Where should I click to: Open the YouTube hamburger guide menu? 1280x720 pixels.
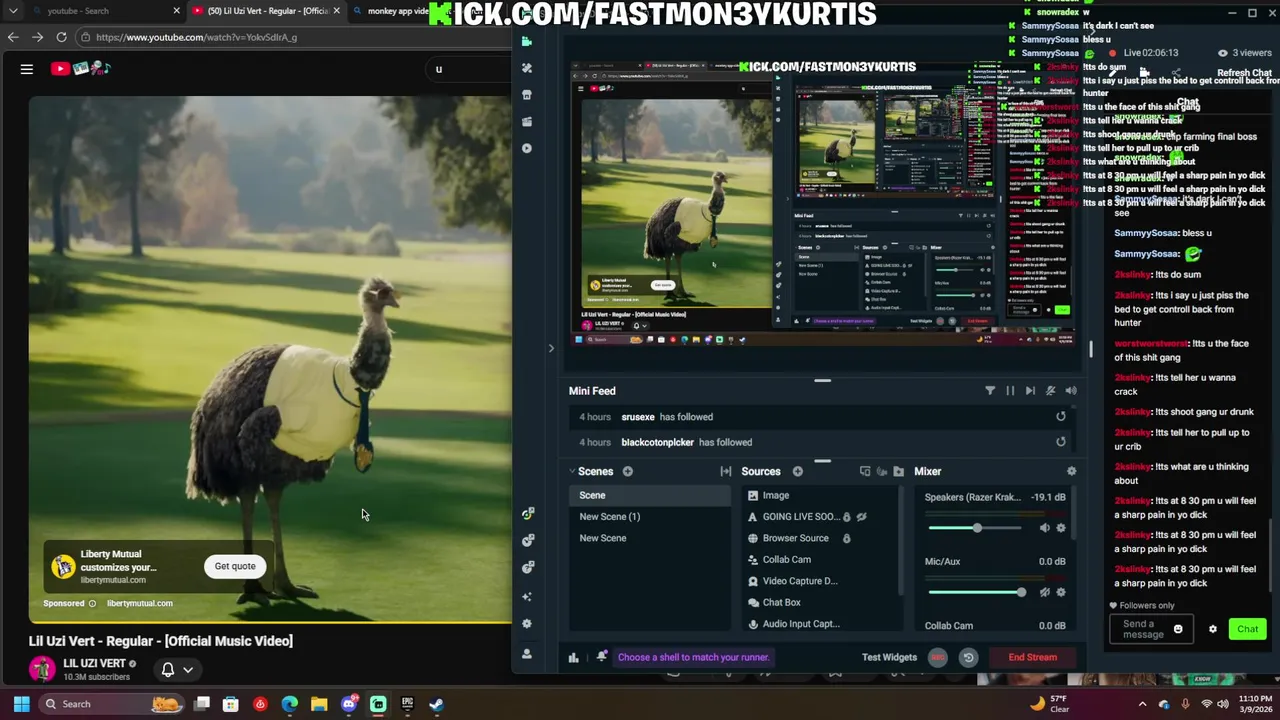coord(27,69)
